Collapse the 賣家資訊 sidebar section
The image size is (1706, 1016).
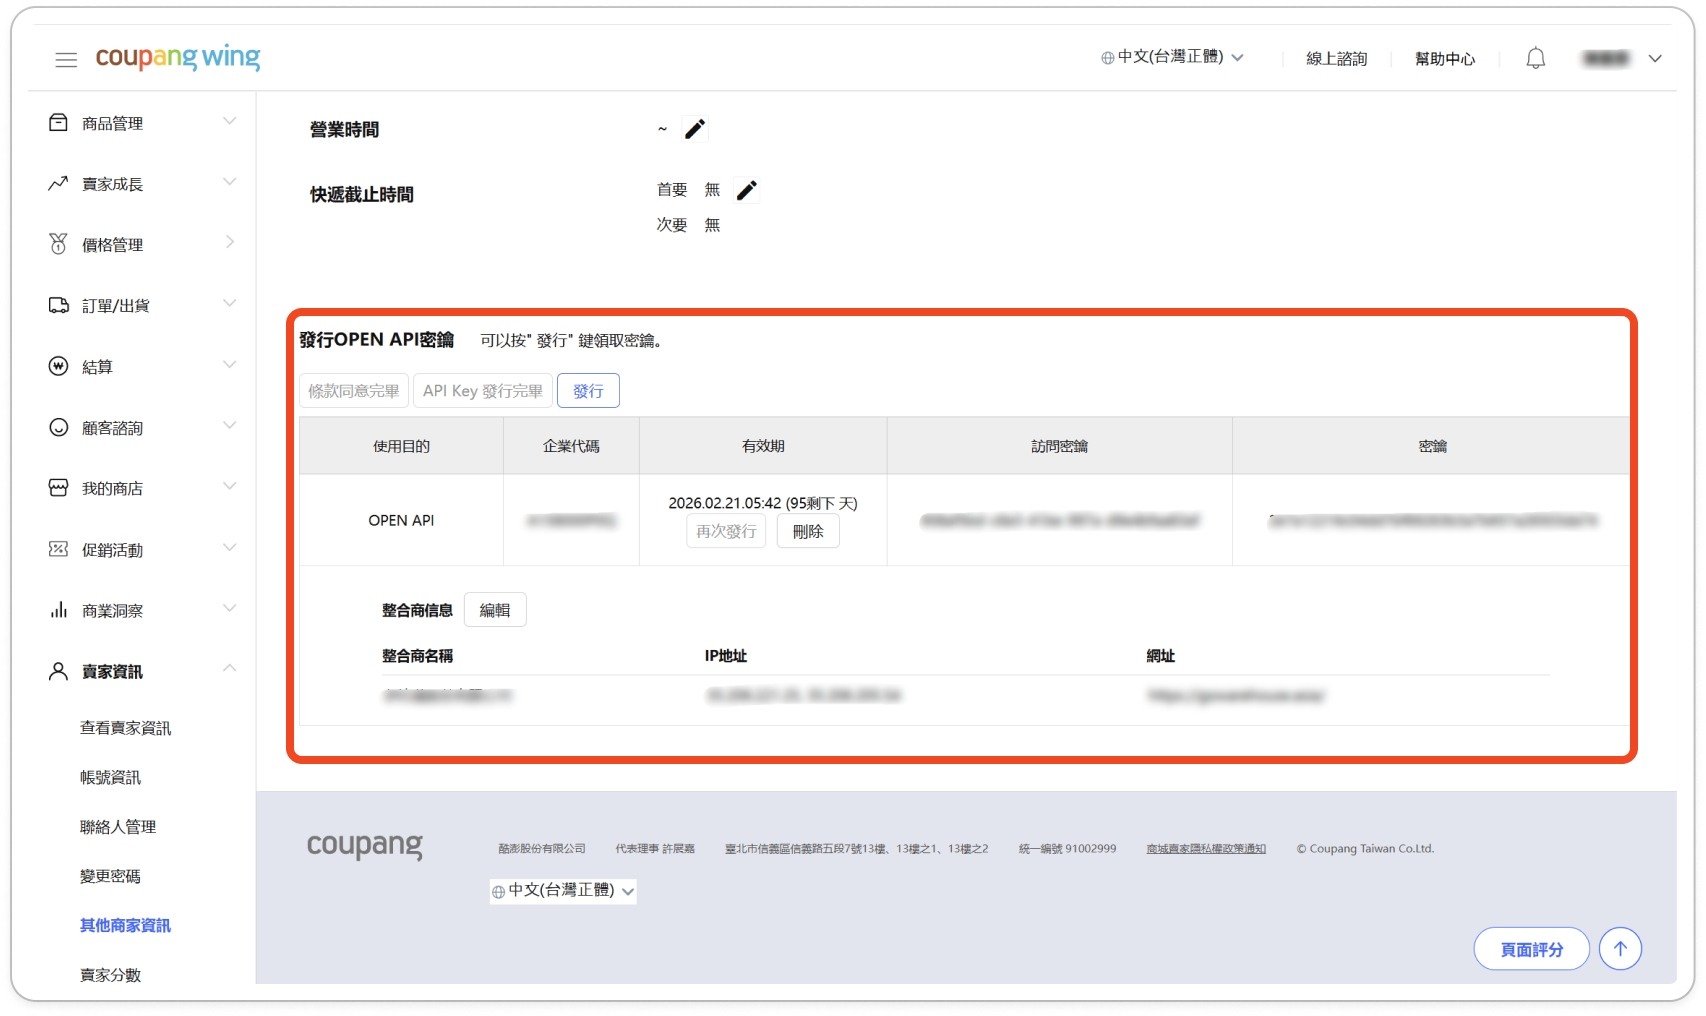229,669
